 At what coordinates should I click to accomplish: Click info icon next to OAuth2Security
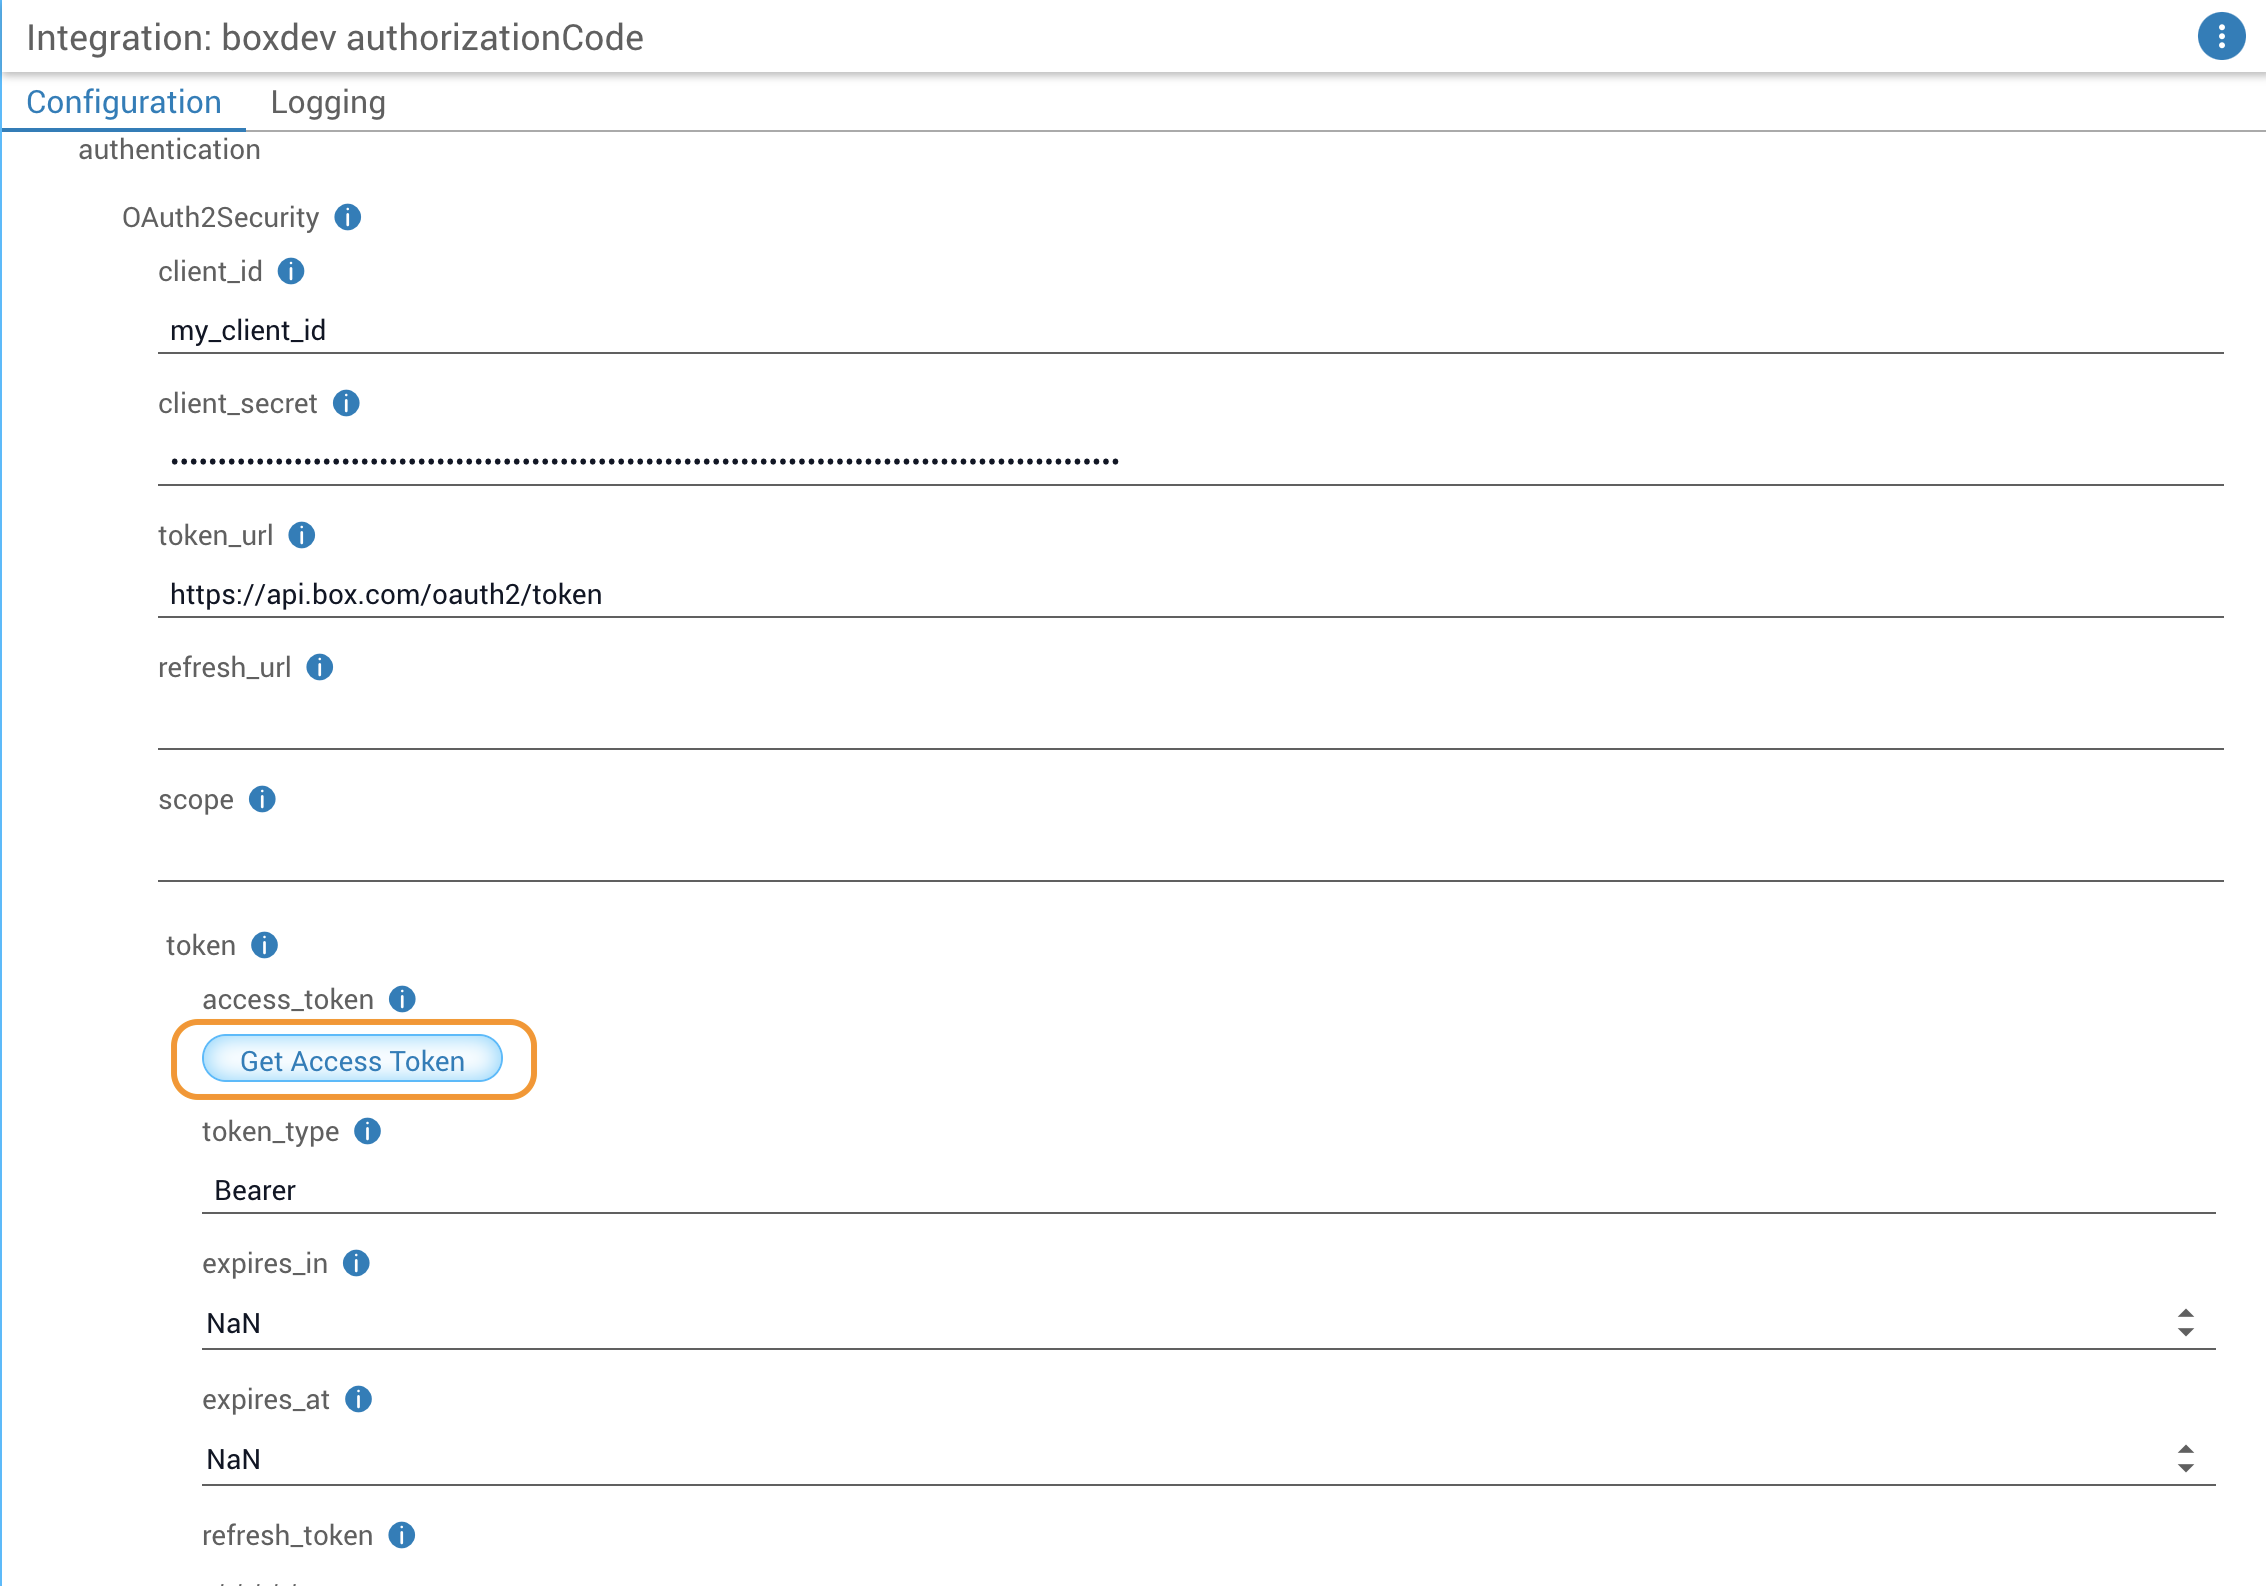tap(347, 217)
